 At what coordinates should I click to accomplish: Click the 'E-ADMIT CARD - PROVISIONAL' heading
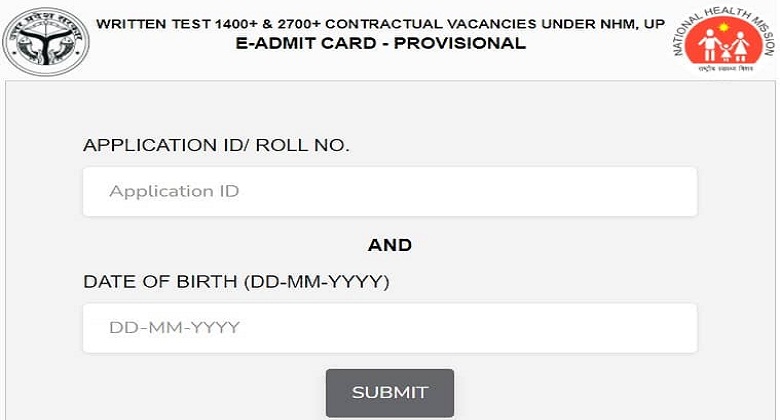[x=381, y=43]
